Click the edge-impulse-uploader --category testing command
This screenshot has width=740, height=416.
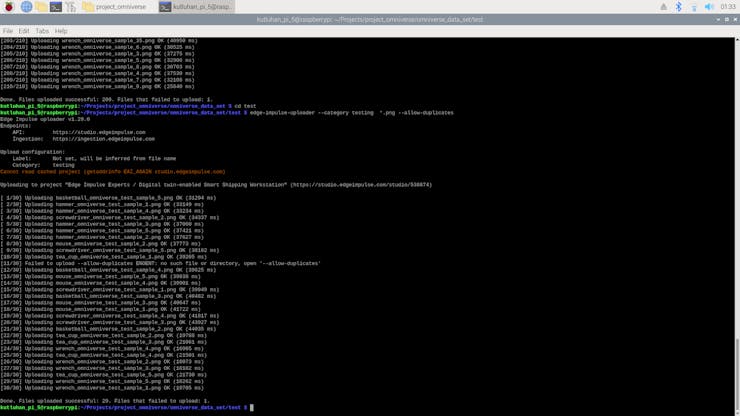352,113
